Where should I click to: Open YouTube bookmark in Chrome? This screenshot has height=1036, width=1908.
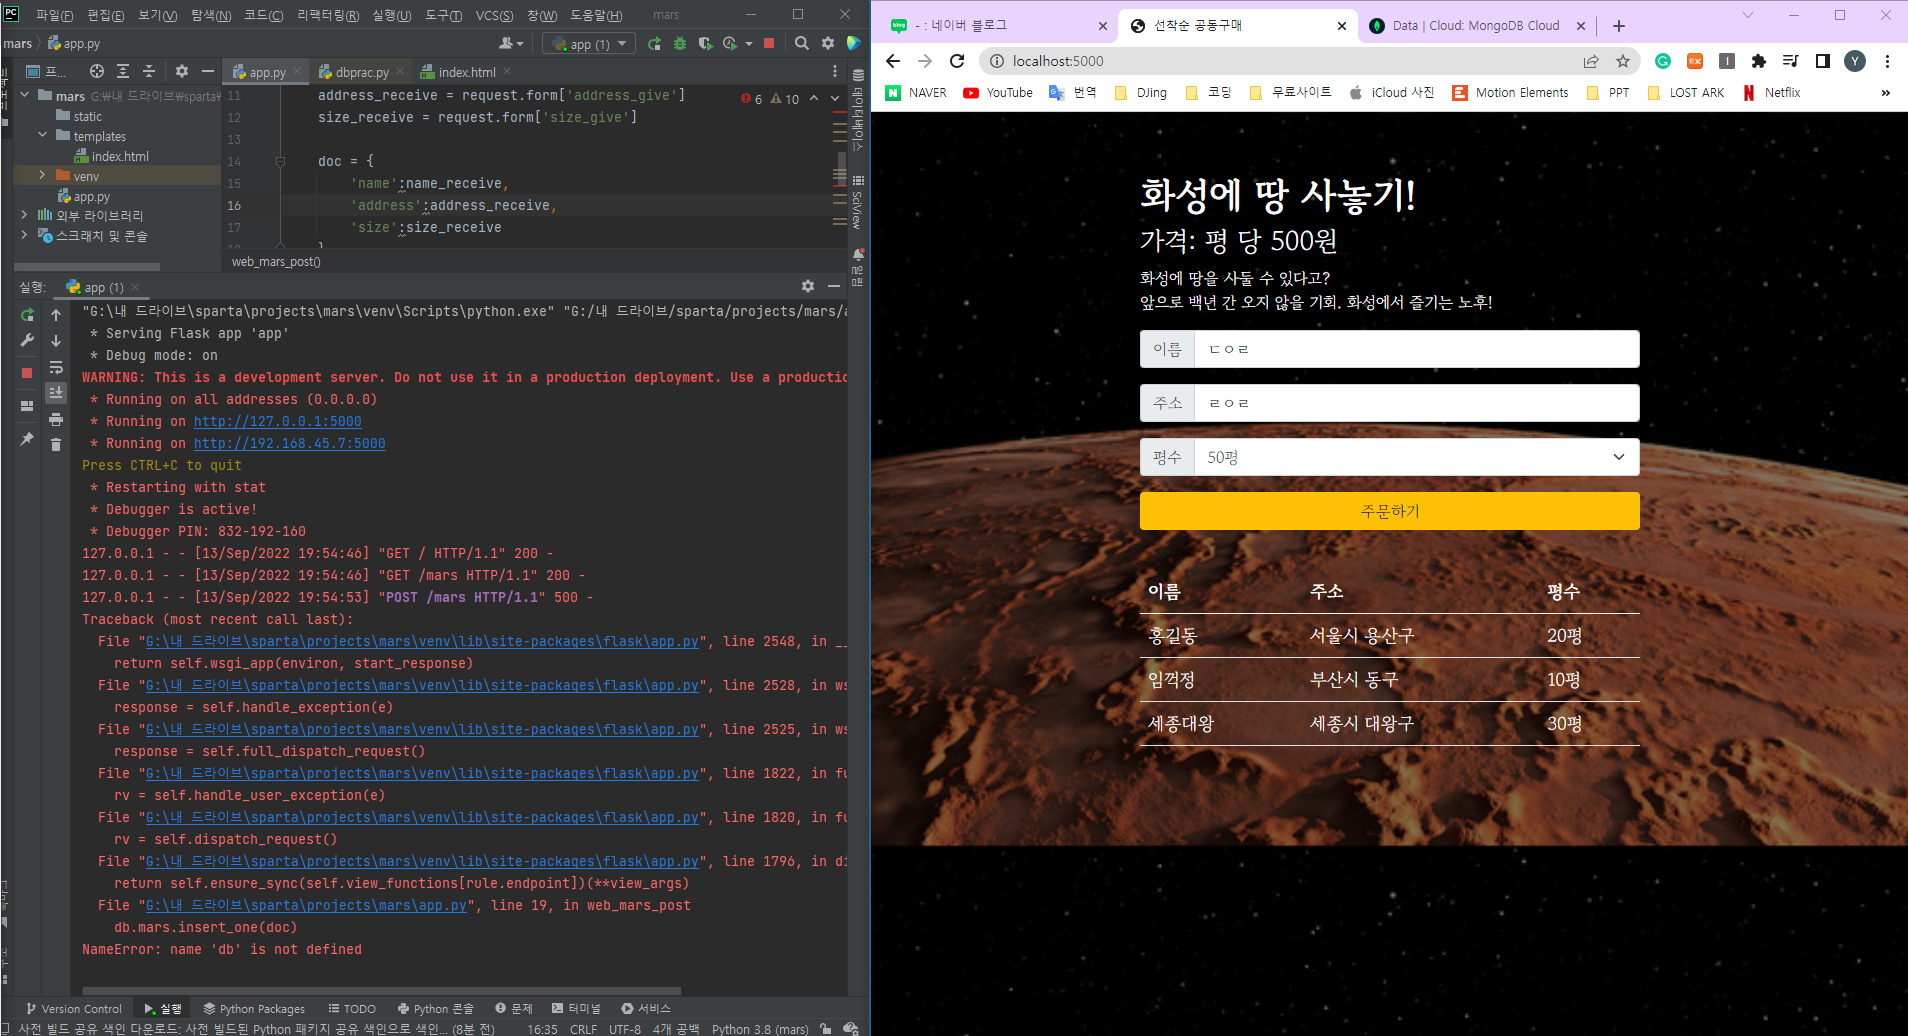[x=998, y=93]
